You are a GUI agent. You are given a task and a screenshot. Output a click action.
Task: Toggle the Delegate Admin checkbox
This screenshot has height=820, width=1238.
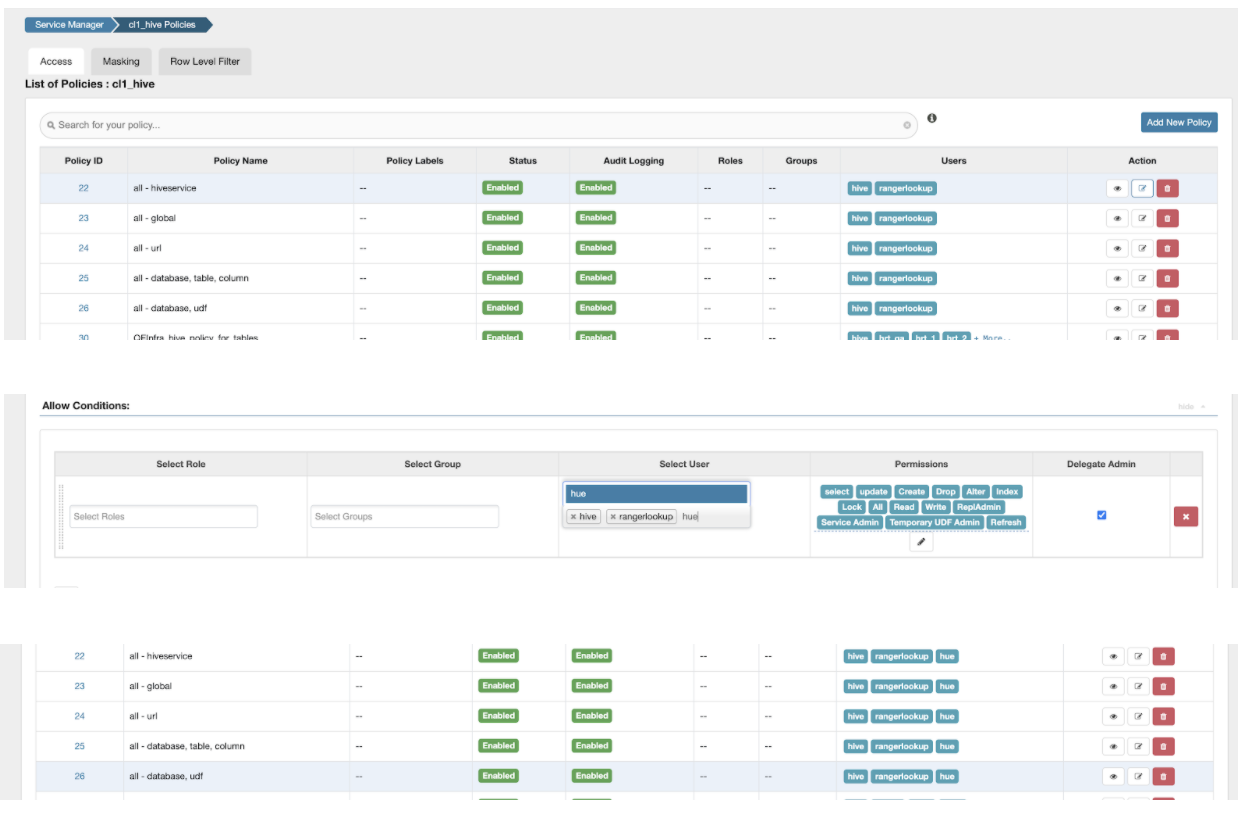point(1101,515)
